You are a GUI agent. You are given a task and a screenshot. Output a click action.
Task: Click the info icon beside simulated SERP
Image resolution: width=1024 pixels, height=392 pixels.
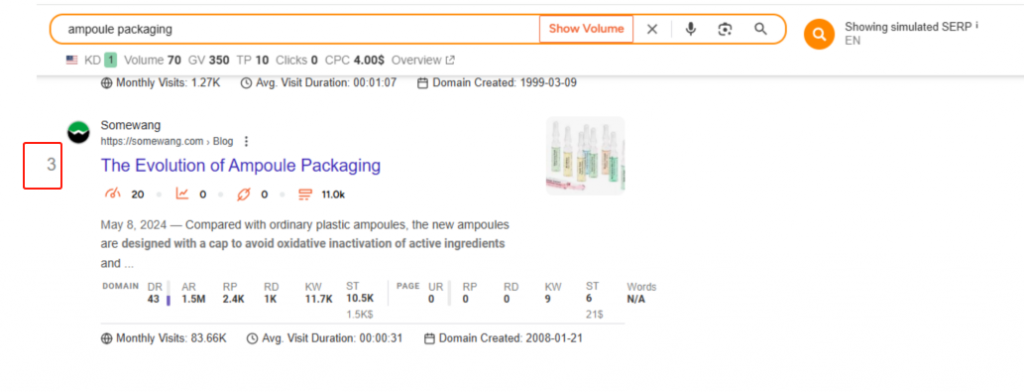click(976, 26)
